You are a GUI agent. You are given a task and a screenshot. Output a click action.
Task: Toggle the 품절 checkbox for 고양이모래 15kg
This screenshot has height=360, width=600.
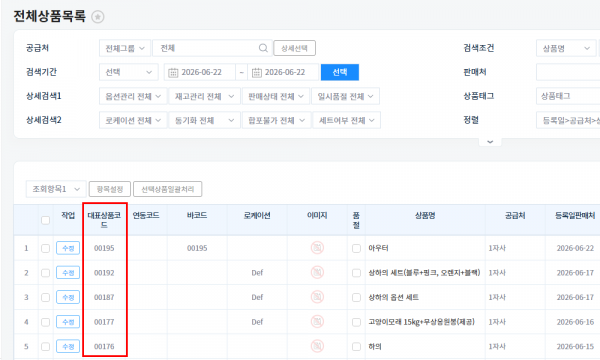click(x=356, y=322)
